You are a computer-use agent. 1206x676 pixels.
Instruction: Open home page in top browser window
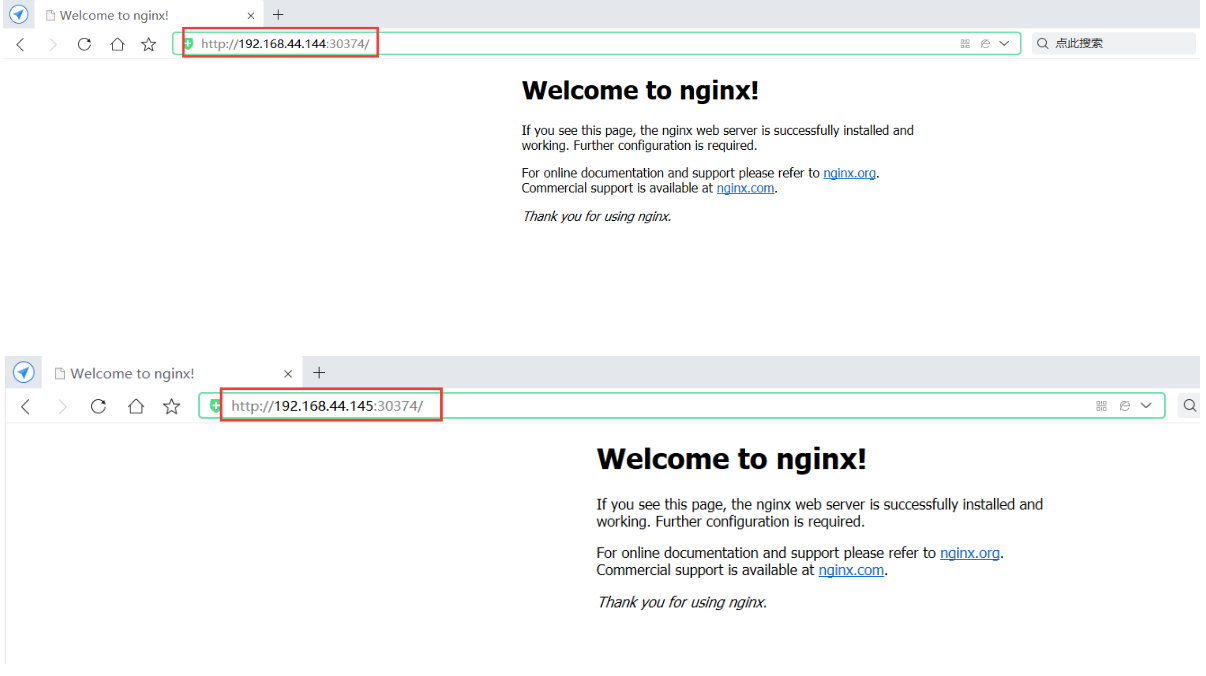click(117, 44)
